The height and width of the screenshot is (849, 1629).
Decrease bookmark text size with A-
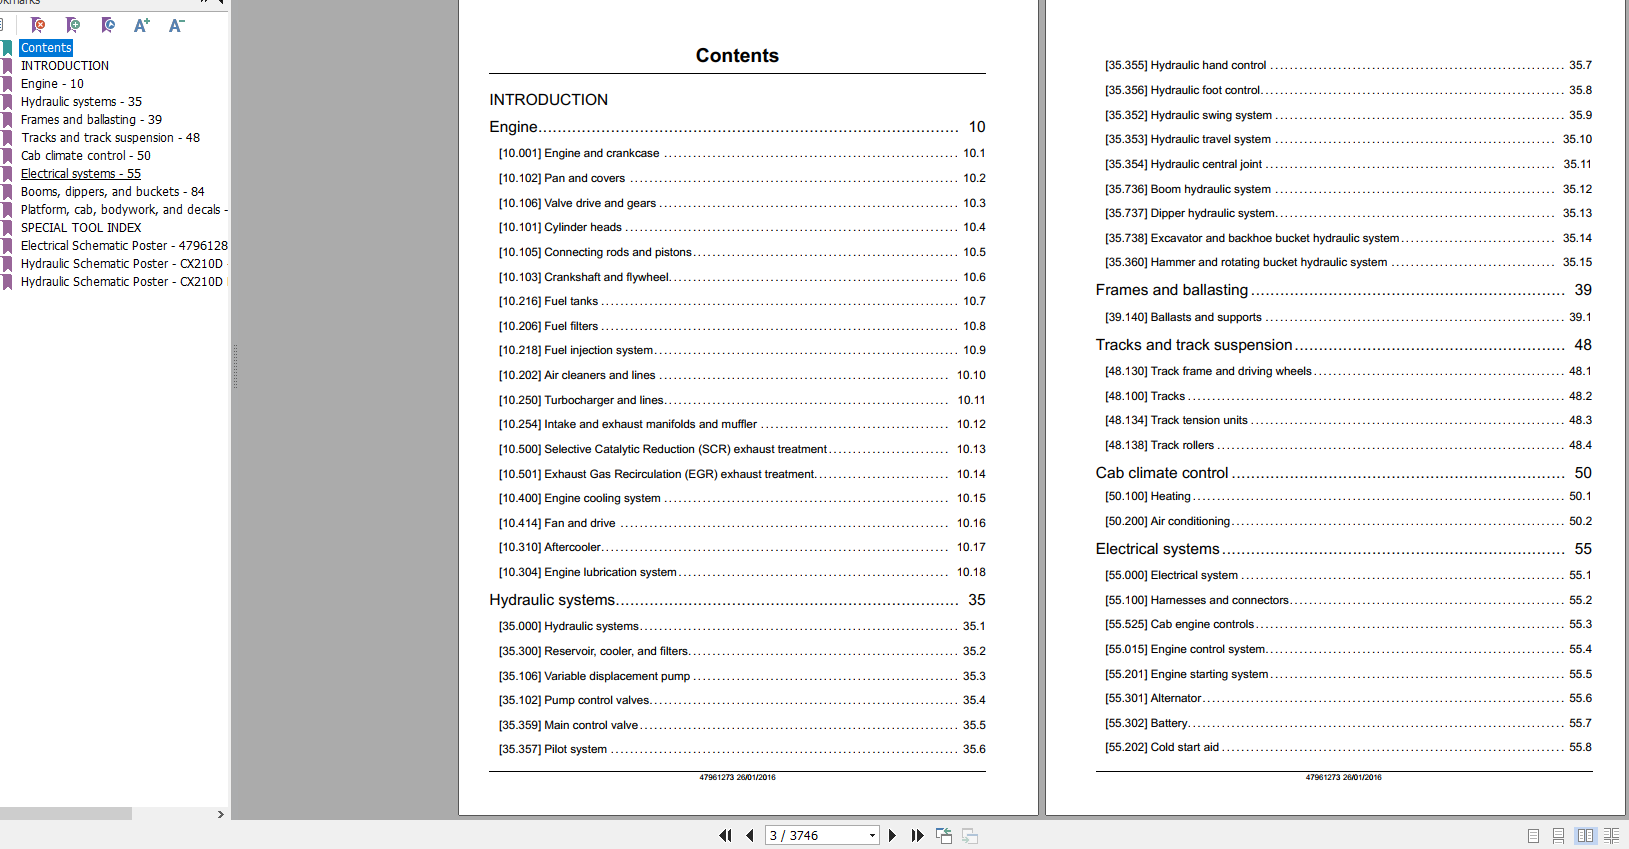coord(176,25)
